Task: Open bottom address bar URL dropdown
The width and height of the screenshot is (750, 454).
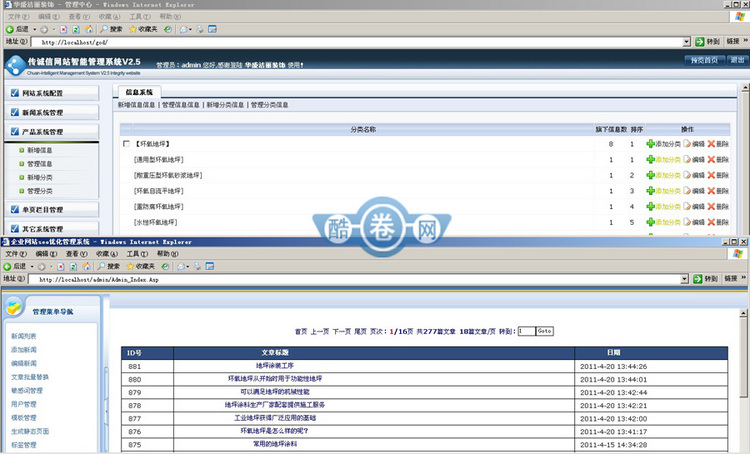Action: coord(686,280)
